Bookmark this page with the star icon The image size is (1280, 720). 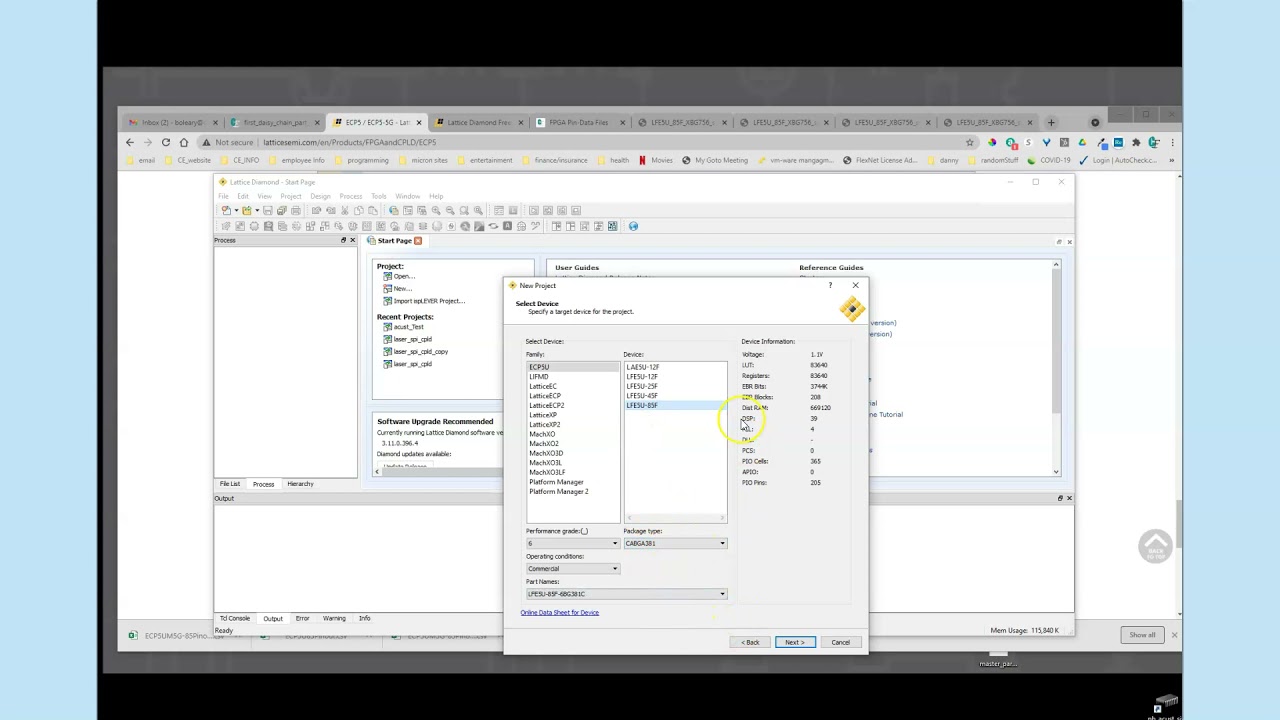tap(969, 142)
